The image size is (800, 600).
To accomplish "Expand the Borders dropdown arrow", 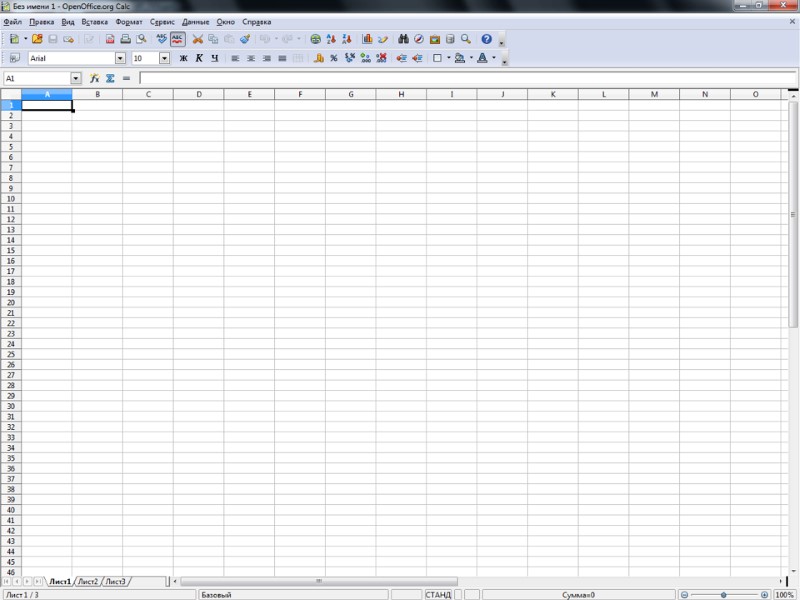I will pyautogui.click(x=449, y=58).
